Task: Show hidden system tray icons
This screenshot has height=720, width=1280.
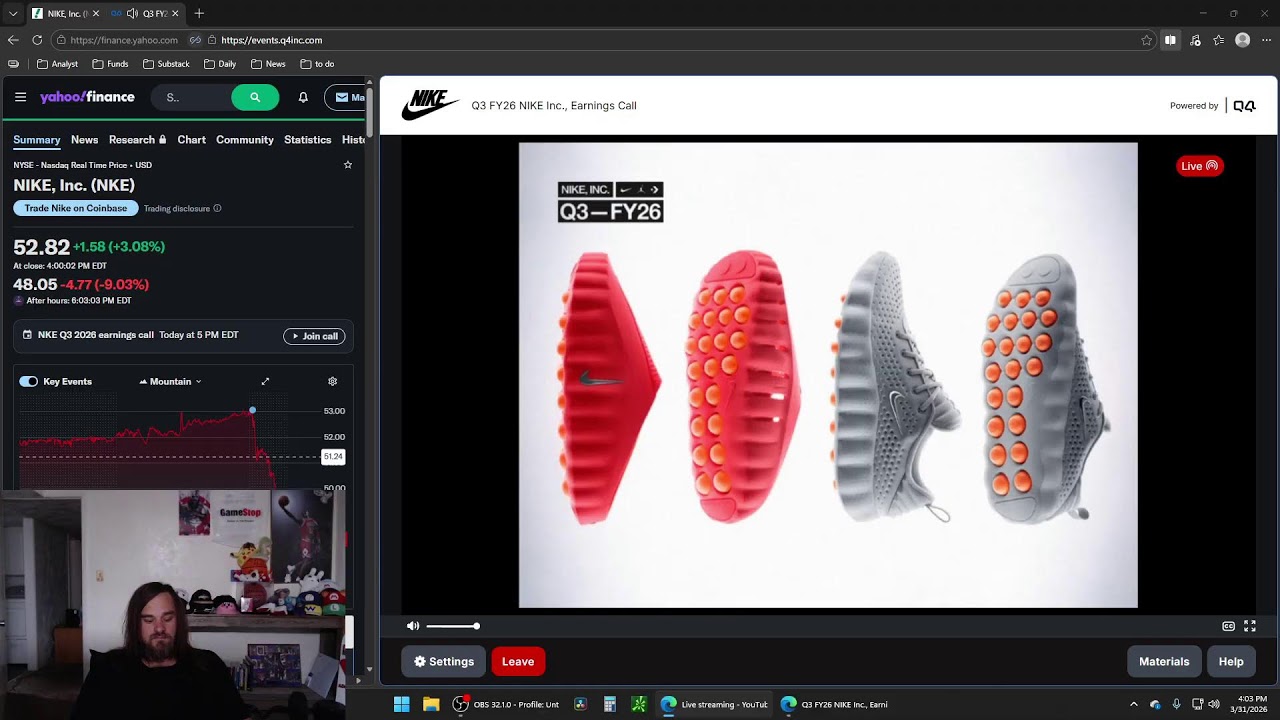Action: 1133,704
